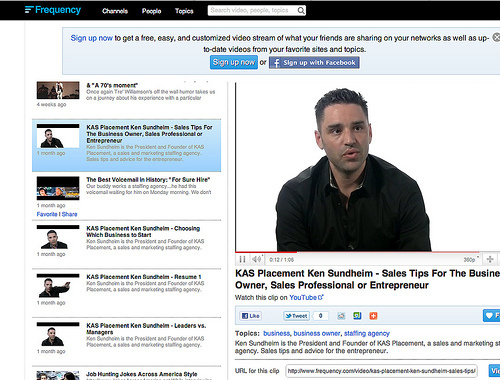Click the Facebook Like button
Screen dimensions: 500x380
point(251,316)
